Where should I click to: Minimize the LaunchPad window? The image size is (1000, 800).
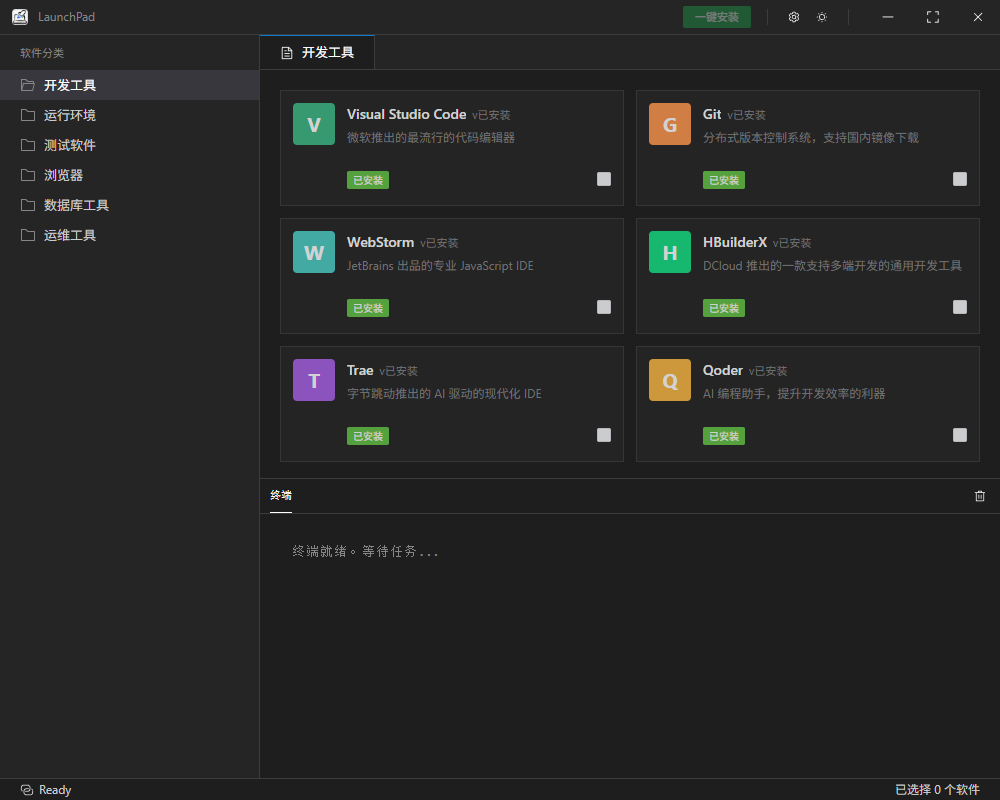(888, 17)
